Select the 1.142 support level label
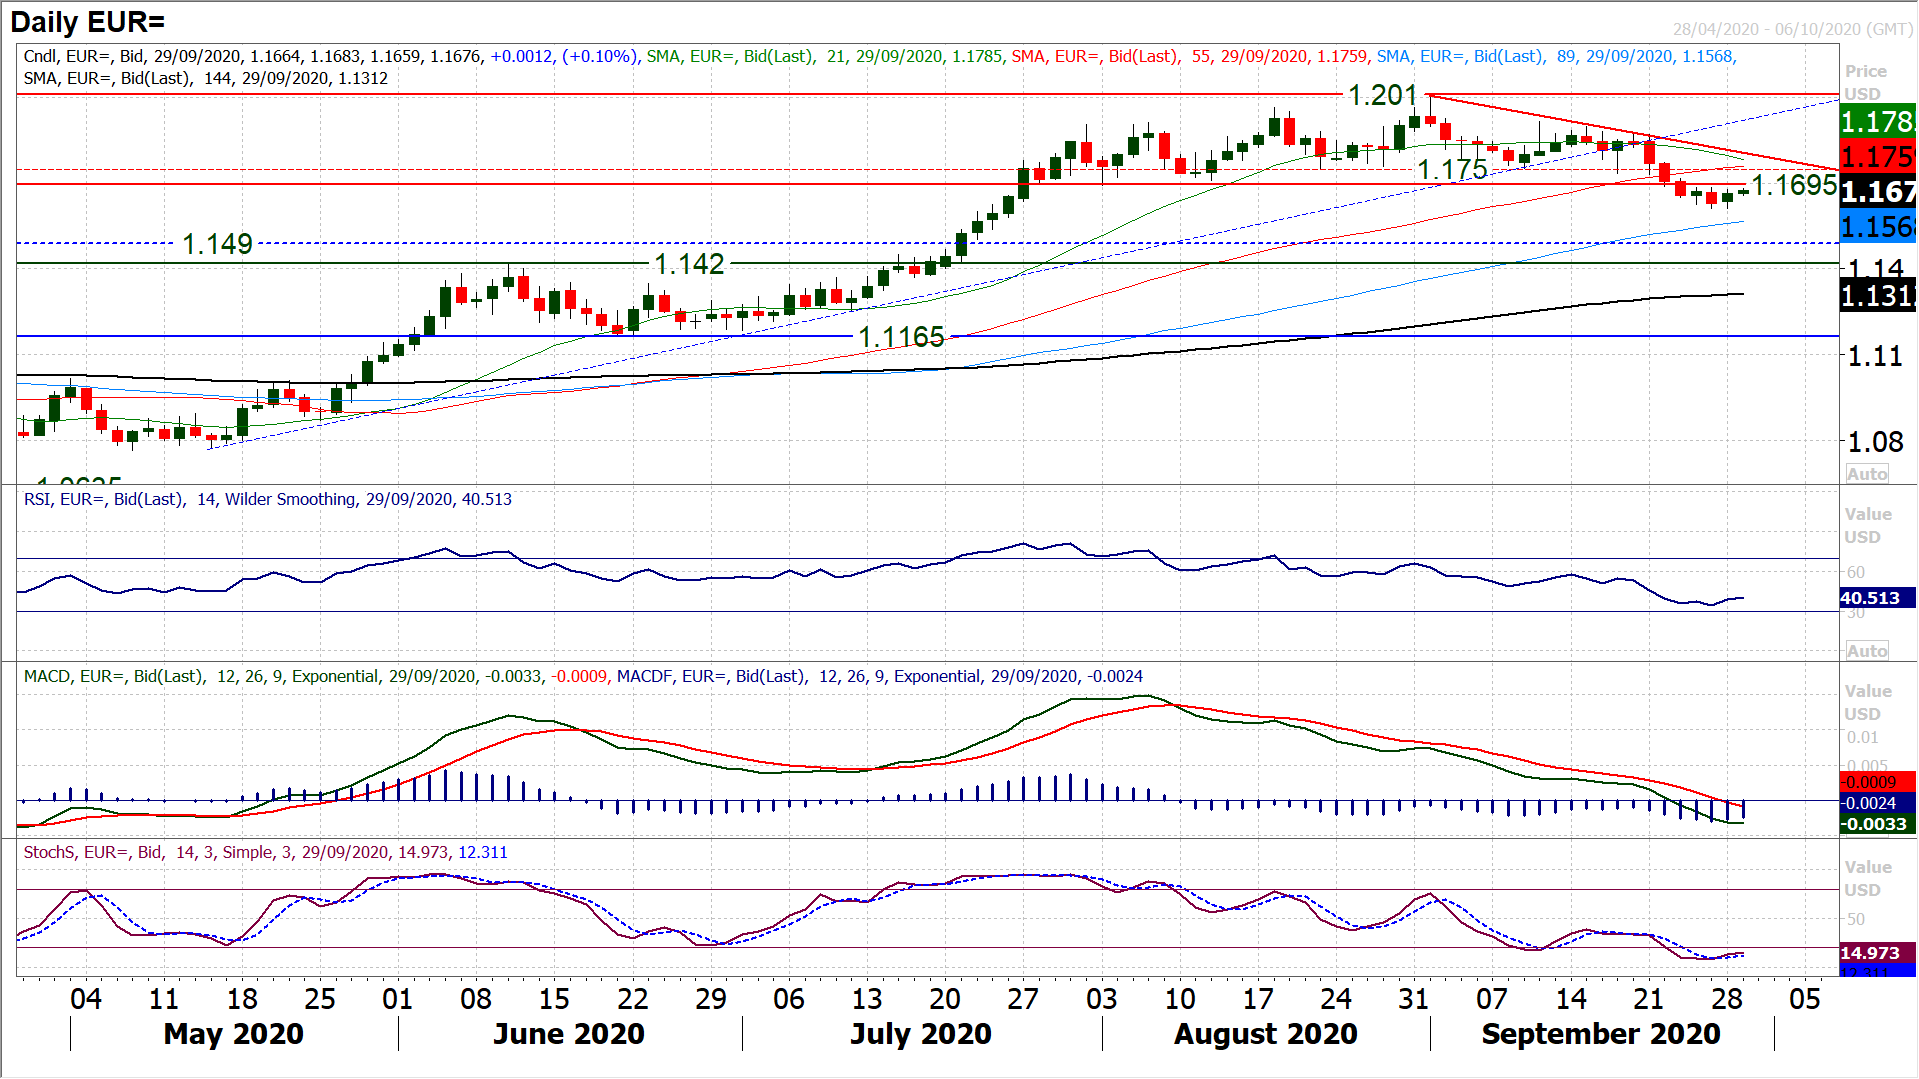 tap(689, 264)
